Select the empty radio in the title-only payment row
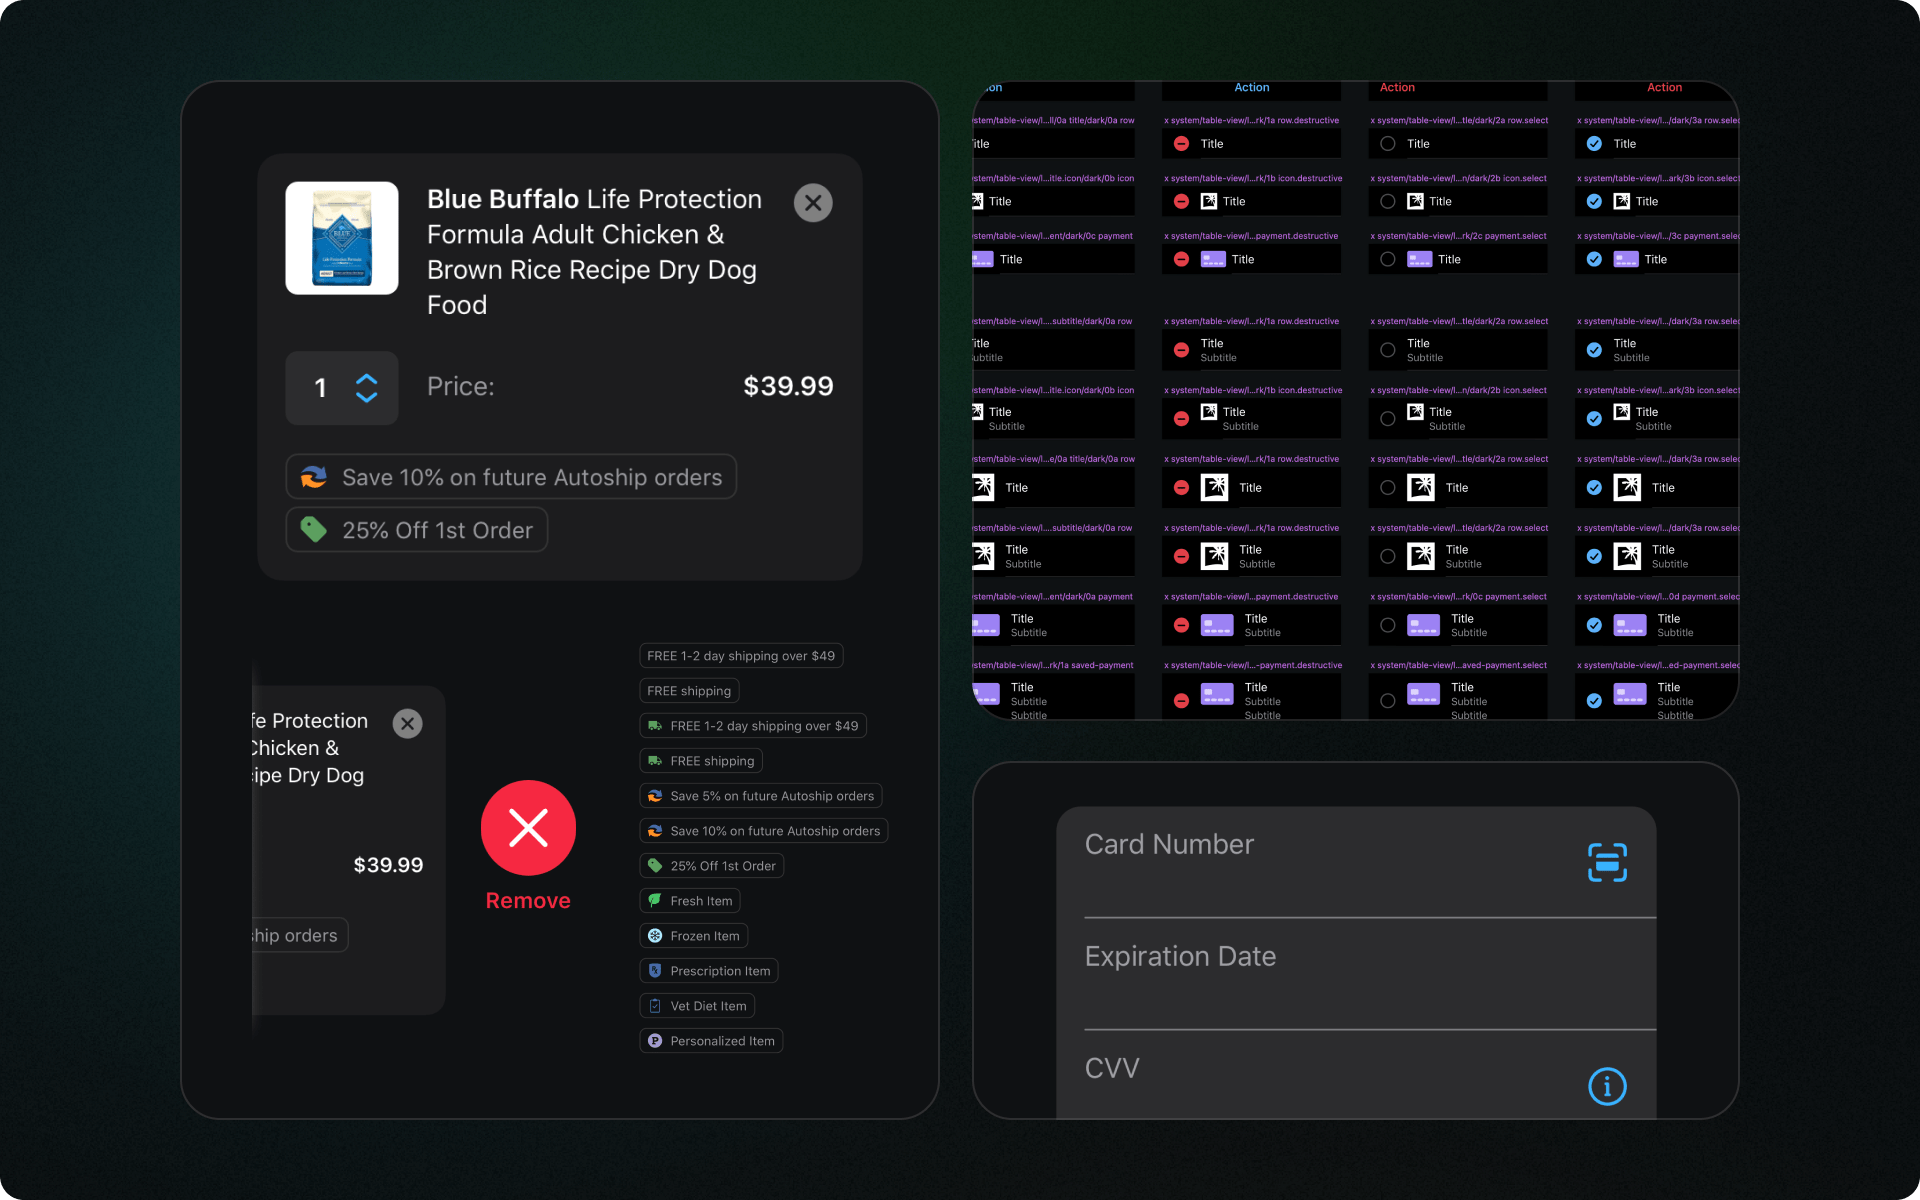Image resolution: width=1920 pixels, height=1200 pixels. point(1388,259)
